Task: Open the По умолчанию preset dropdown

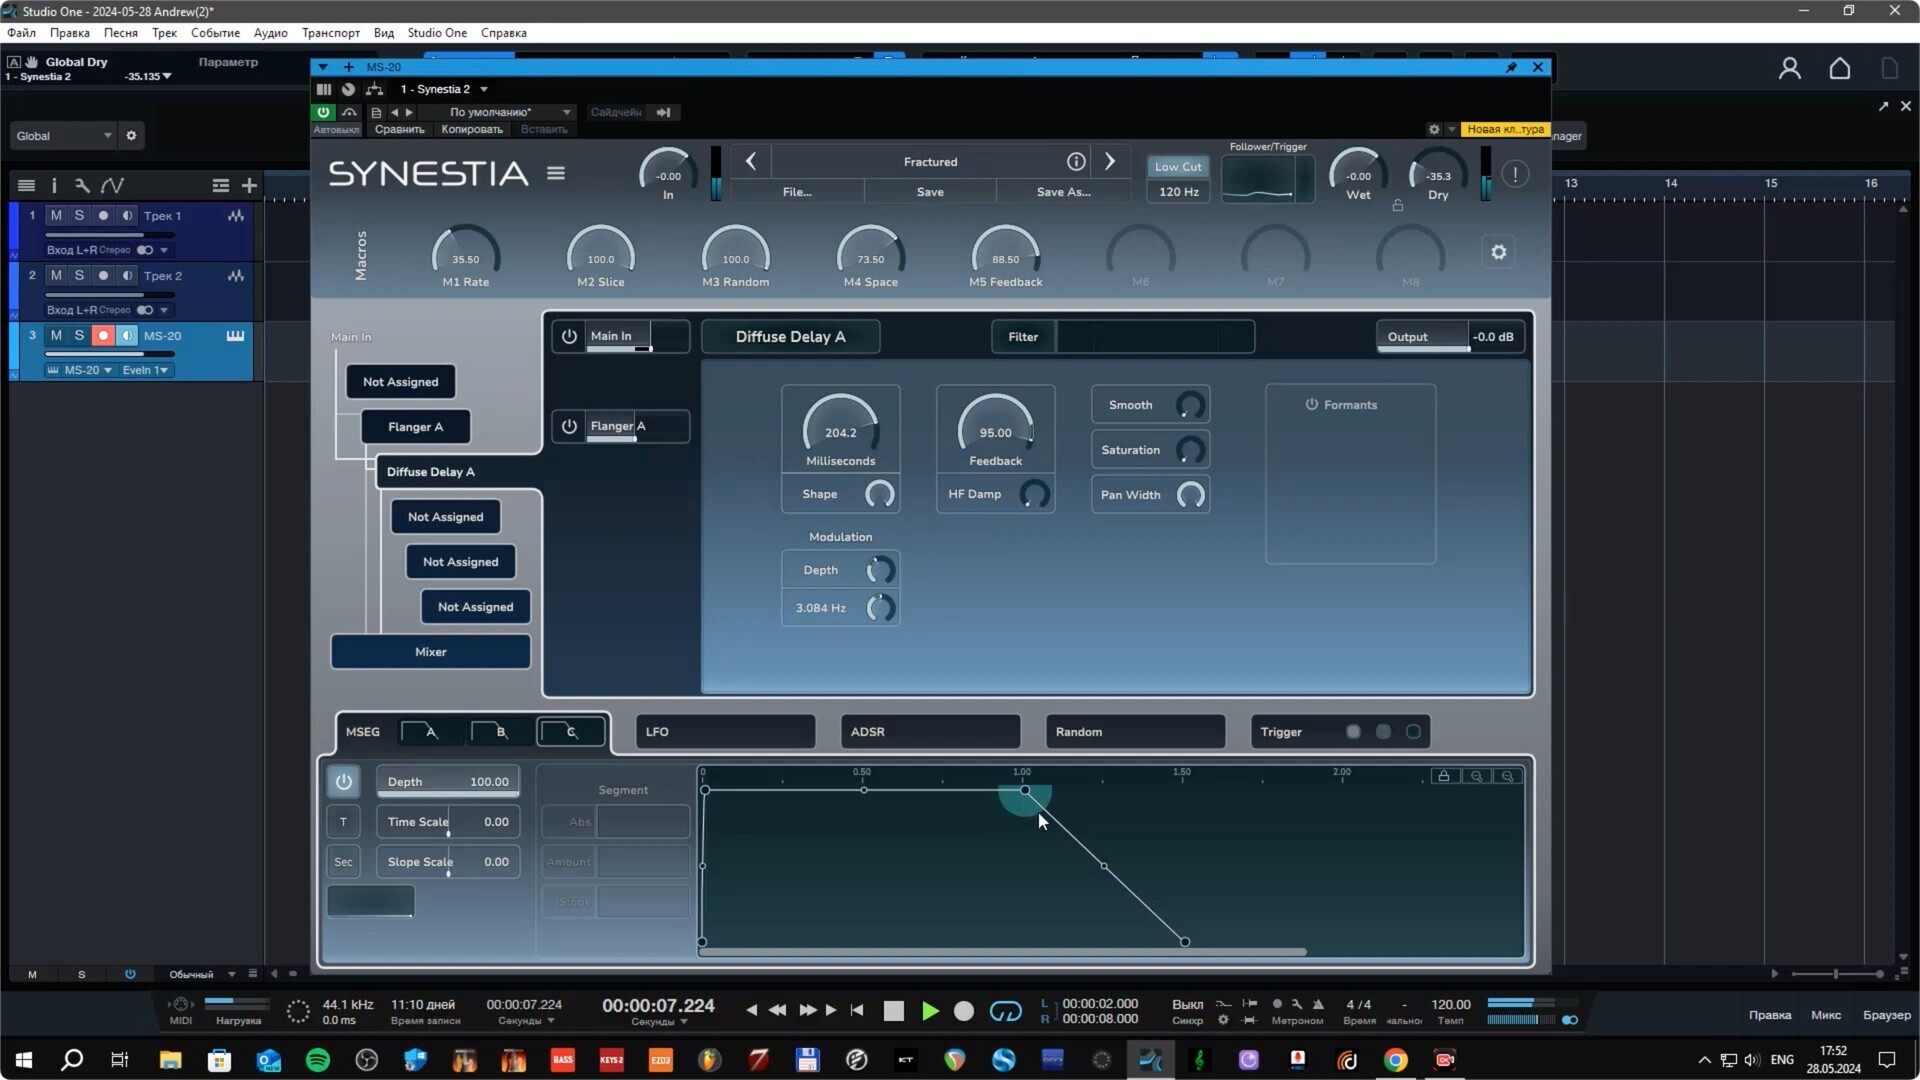Action: point(509,112)
